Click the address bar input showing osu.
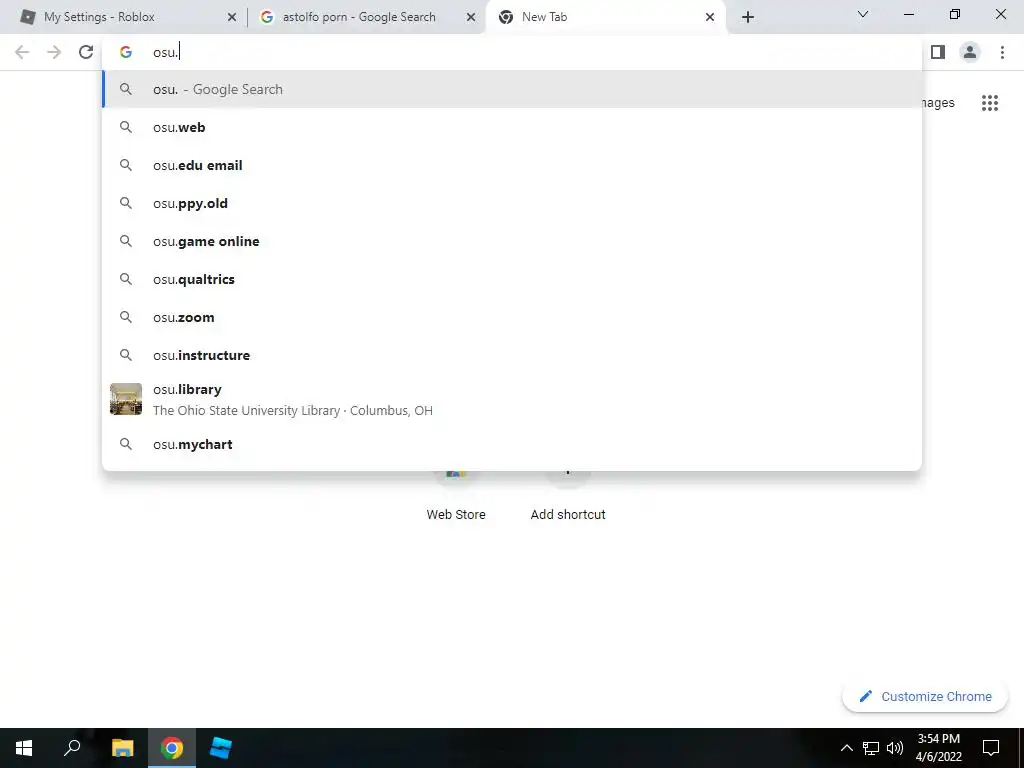This screenshot has width=1024, height=768. 512,52
